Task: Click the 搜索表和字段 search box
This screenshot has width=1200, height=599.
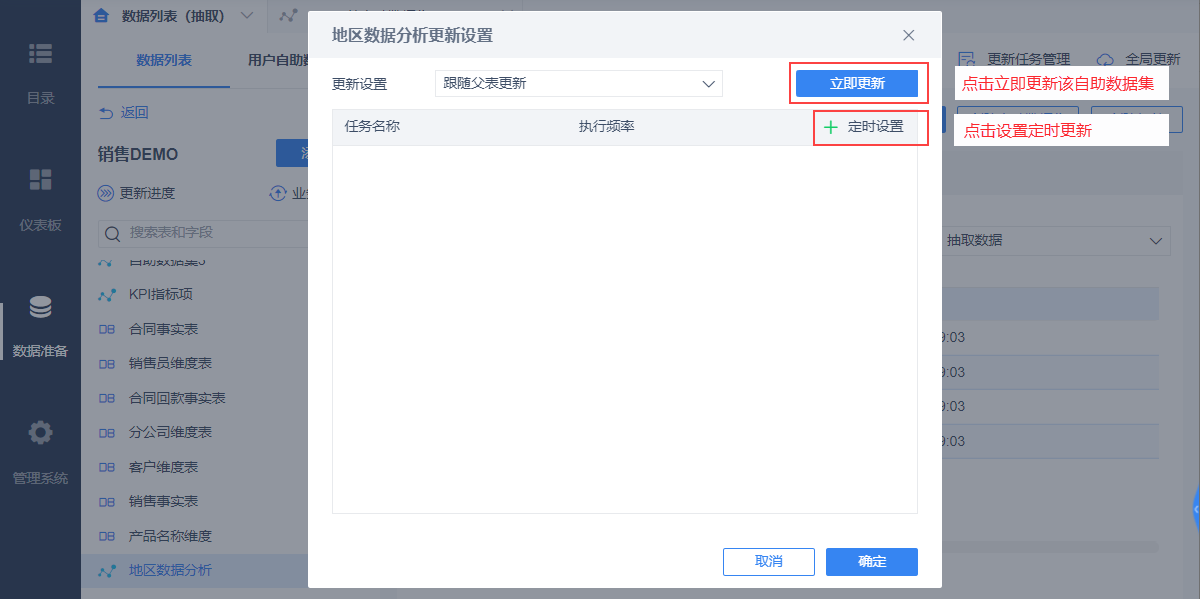Action: pos(203,233)
